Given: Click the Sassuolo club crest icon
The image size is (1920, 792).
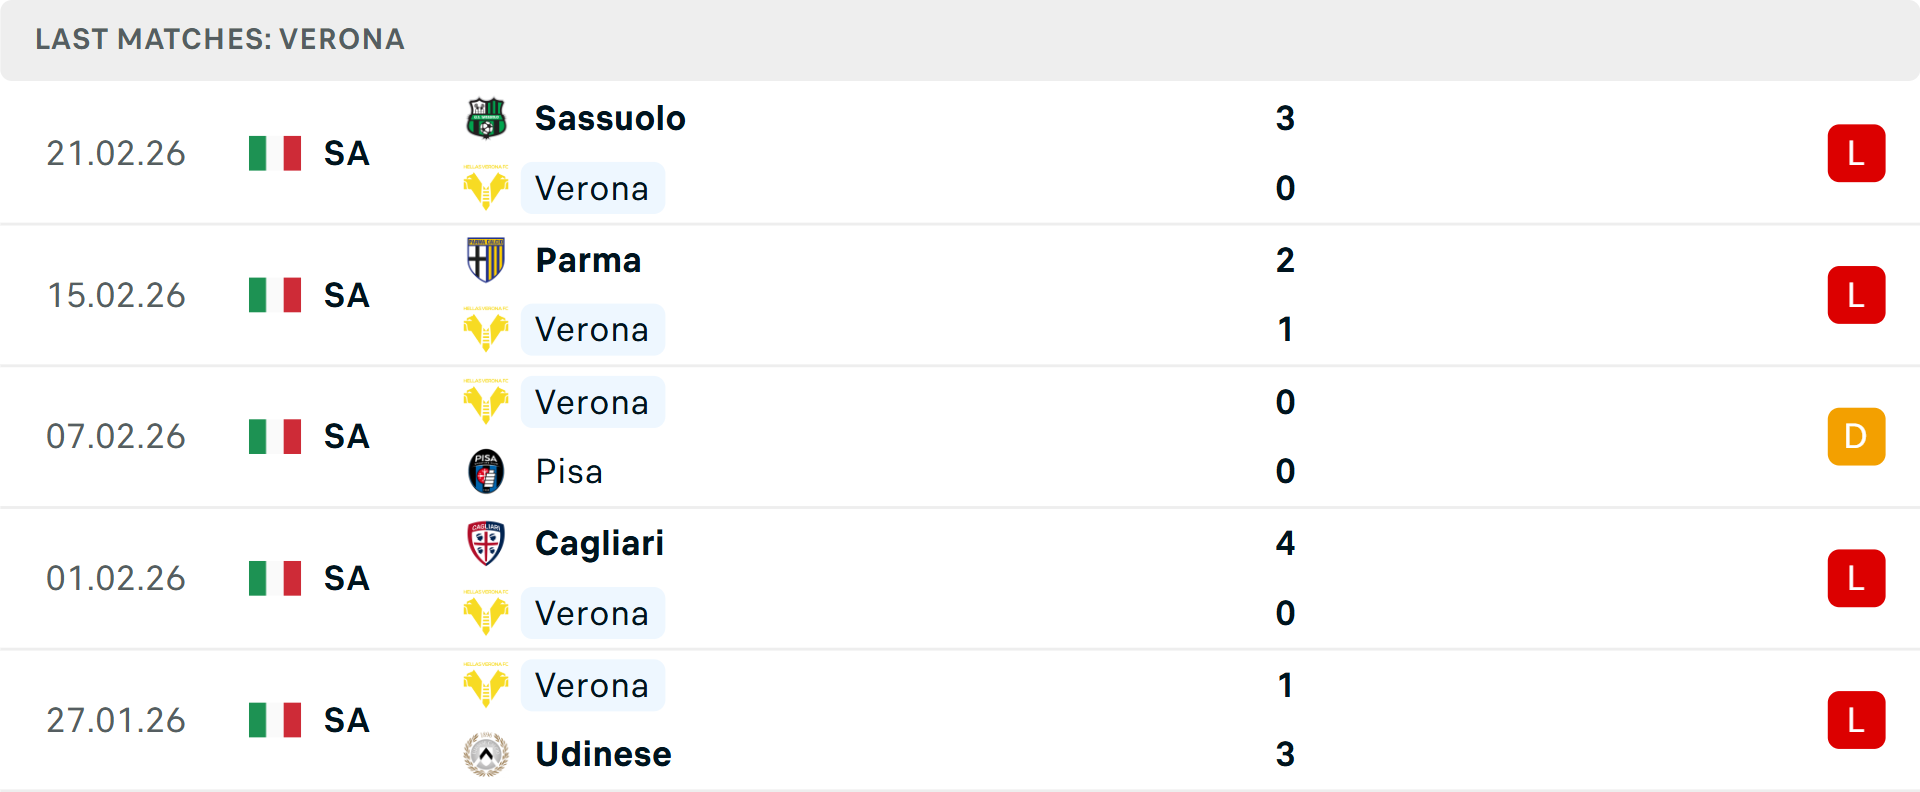Looking at the screenshot, I should (486, 119).
